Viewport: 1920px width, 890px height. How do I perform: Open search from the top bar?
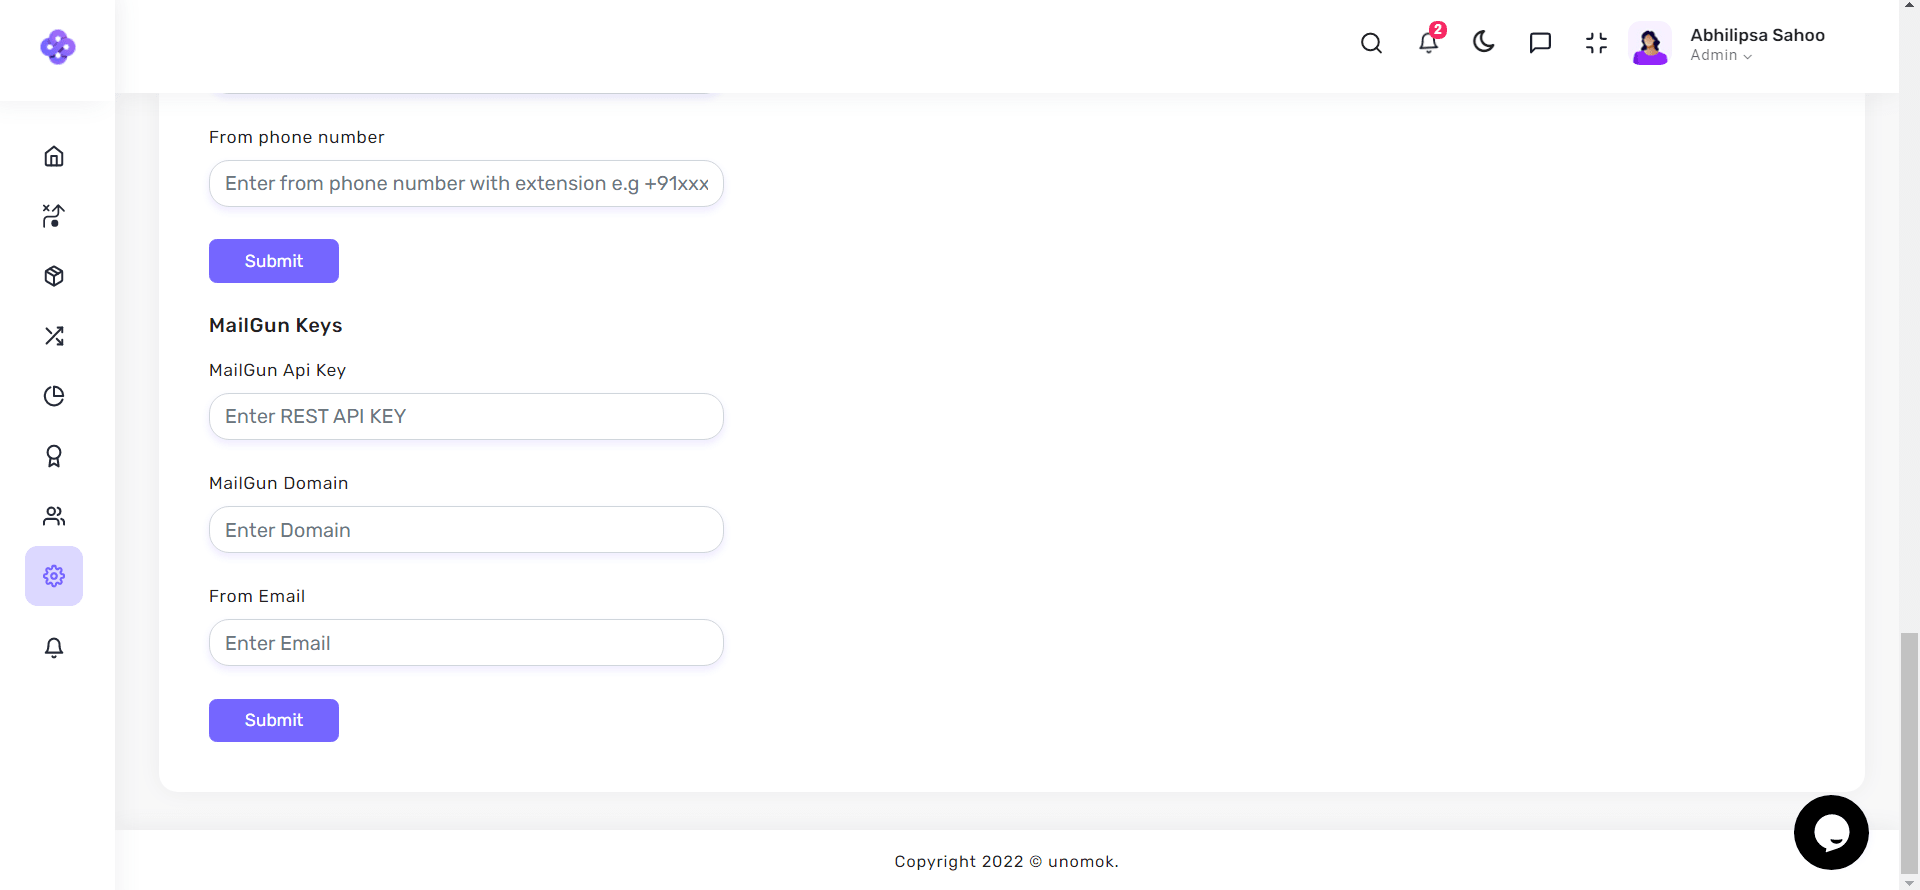tap(1372, 43)
